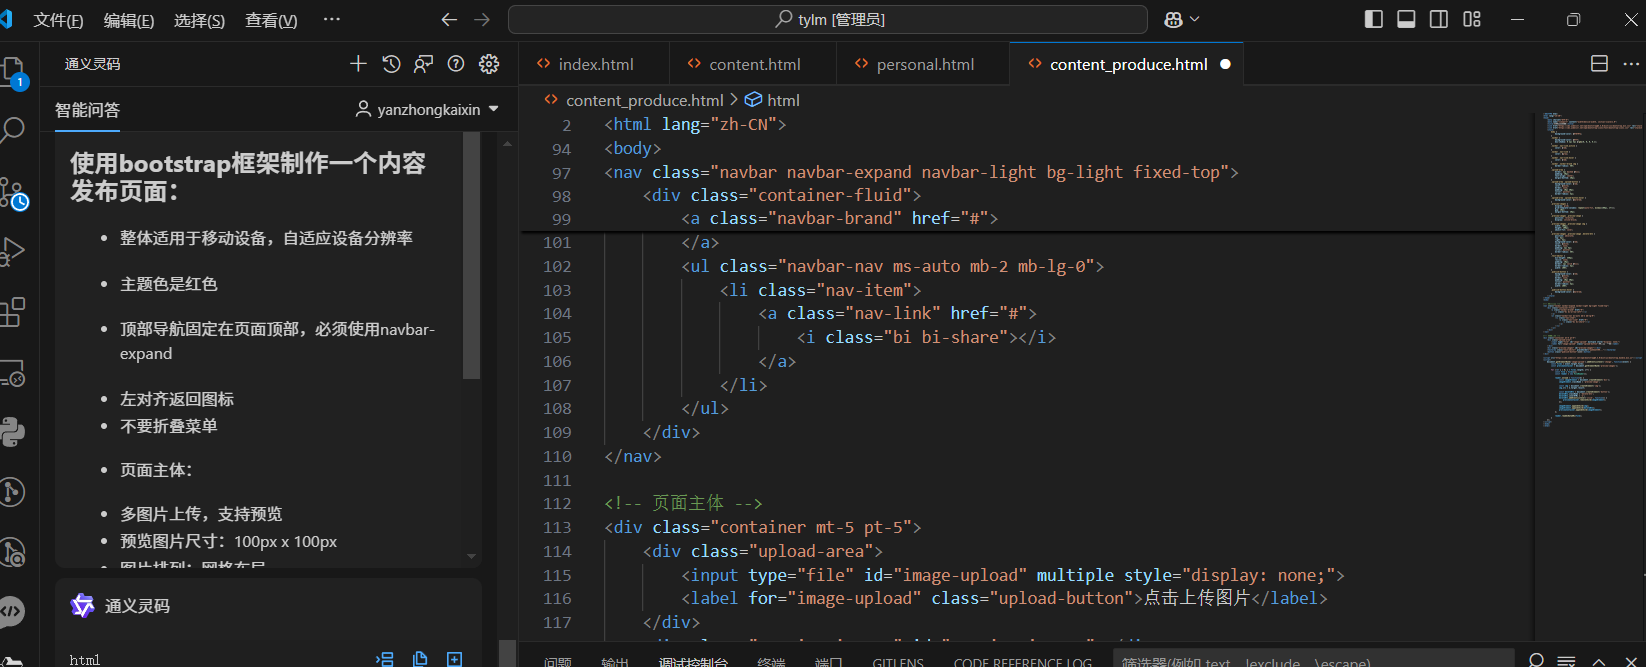Viewport: 1646px width, 667px height.
Task: Open the Copilot dropdown in title bar
Action: click(x=1182, y=19)
